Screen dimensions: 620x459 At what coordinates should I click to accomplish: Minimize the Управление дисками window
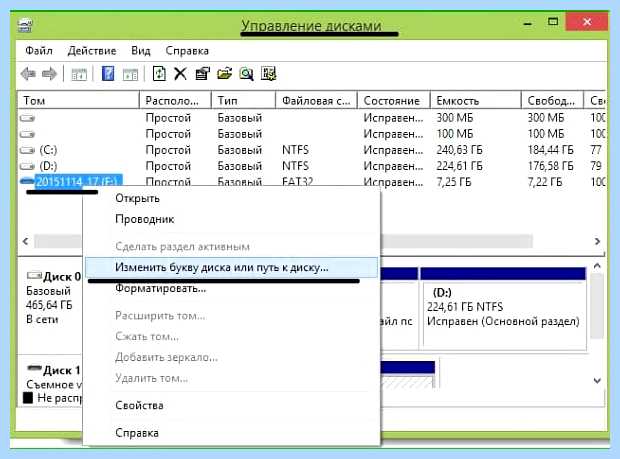coord(527,23)
